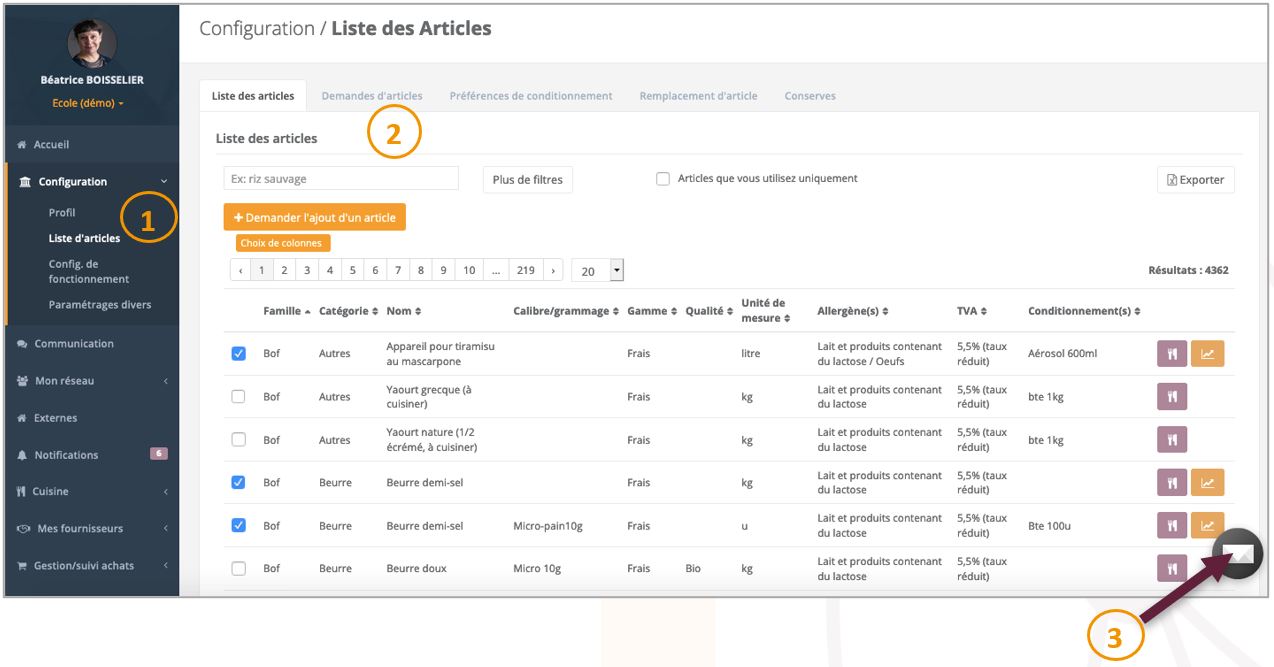Viewport: 1274px width, 667px height.
Task: Sort by Allergène(s) column
Action: pos(853,311)
